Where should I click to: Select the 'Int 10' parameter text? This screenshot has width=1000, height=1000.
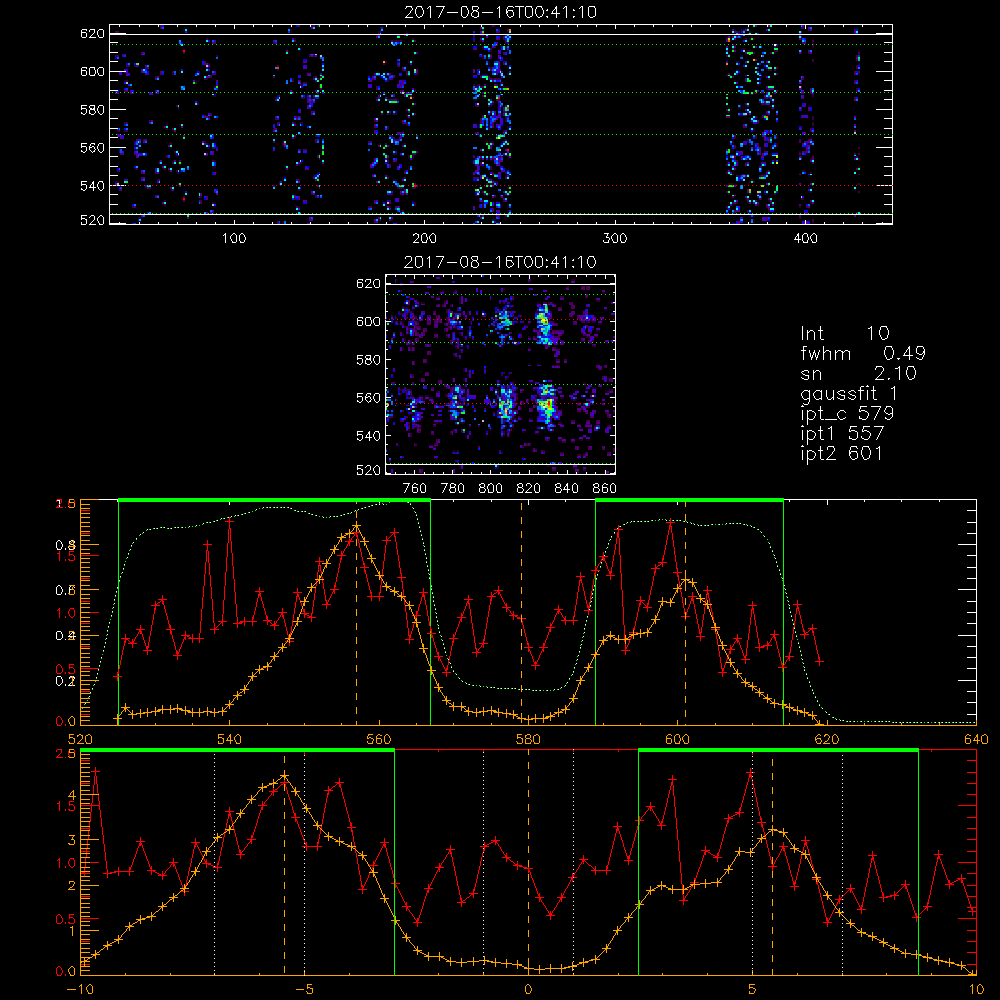[x=844, y=333]
